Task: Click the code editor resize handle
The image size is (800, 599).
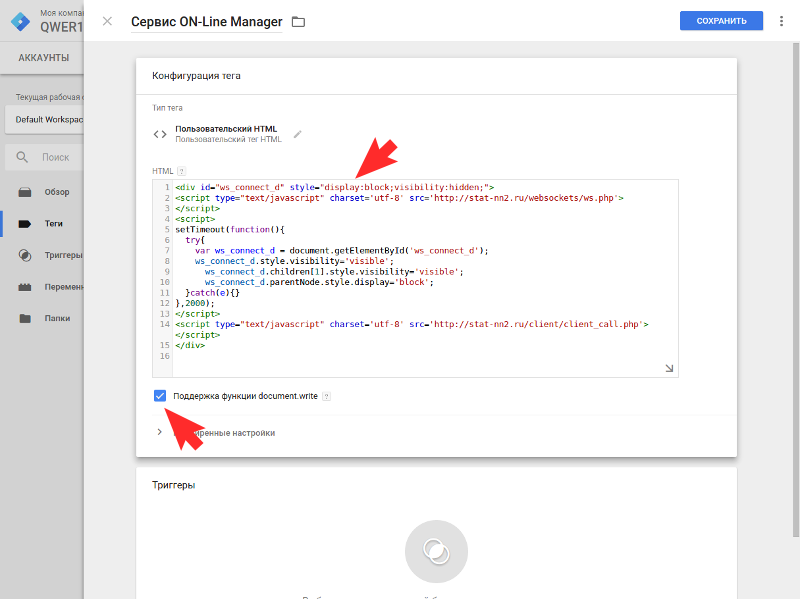Action: (669, 368)
